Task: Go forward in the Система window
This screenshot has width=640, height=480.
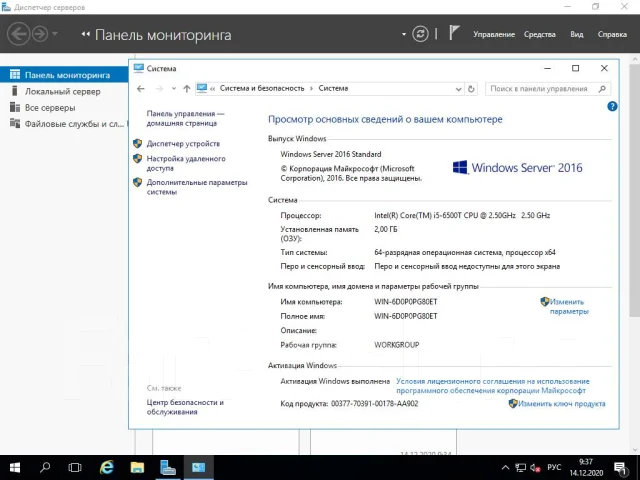Action: click(x=160, y=89)
